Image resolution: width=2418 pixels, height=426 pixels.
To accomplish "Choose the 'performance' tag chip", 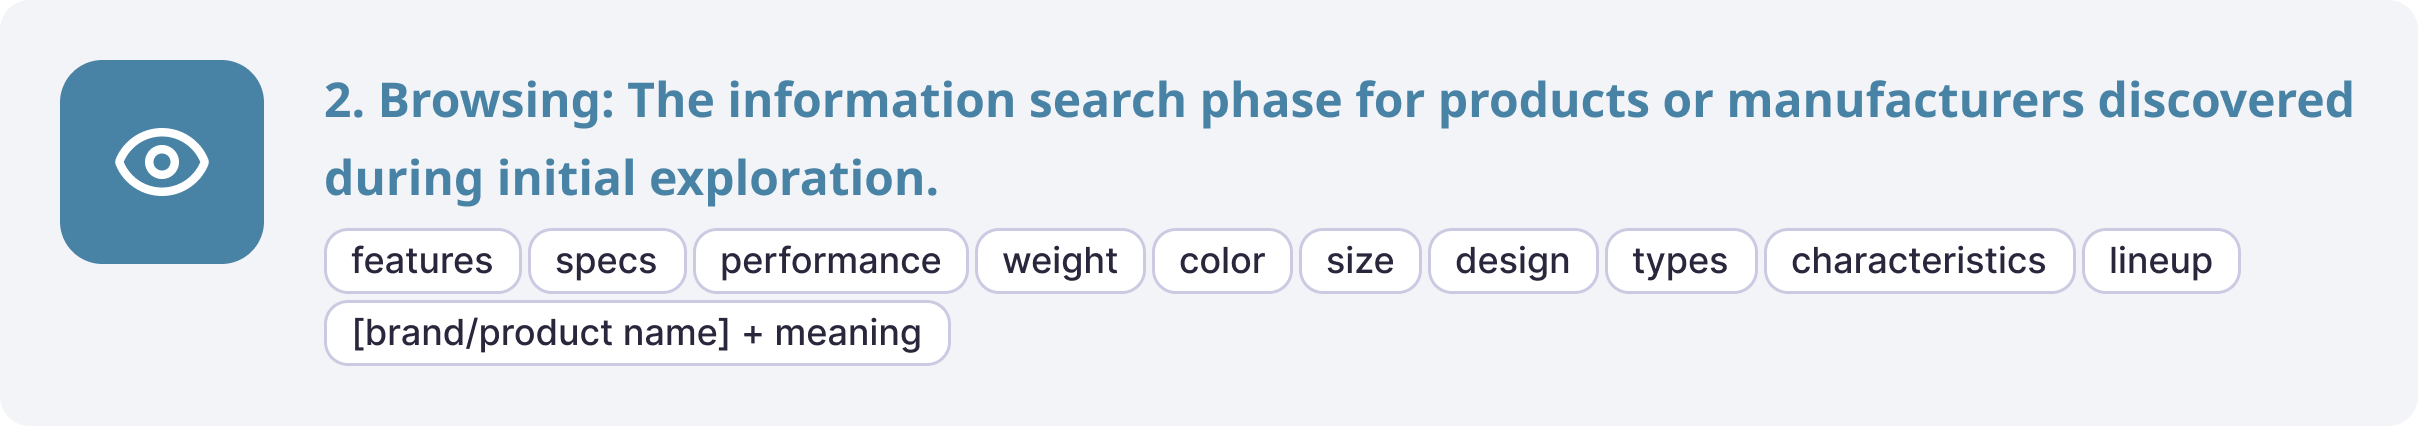I will coord(830,261).
